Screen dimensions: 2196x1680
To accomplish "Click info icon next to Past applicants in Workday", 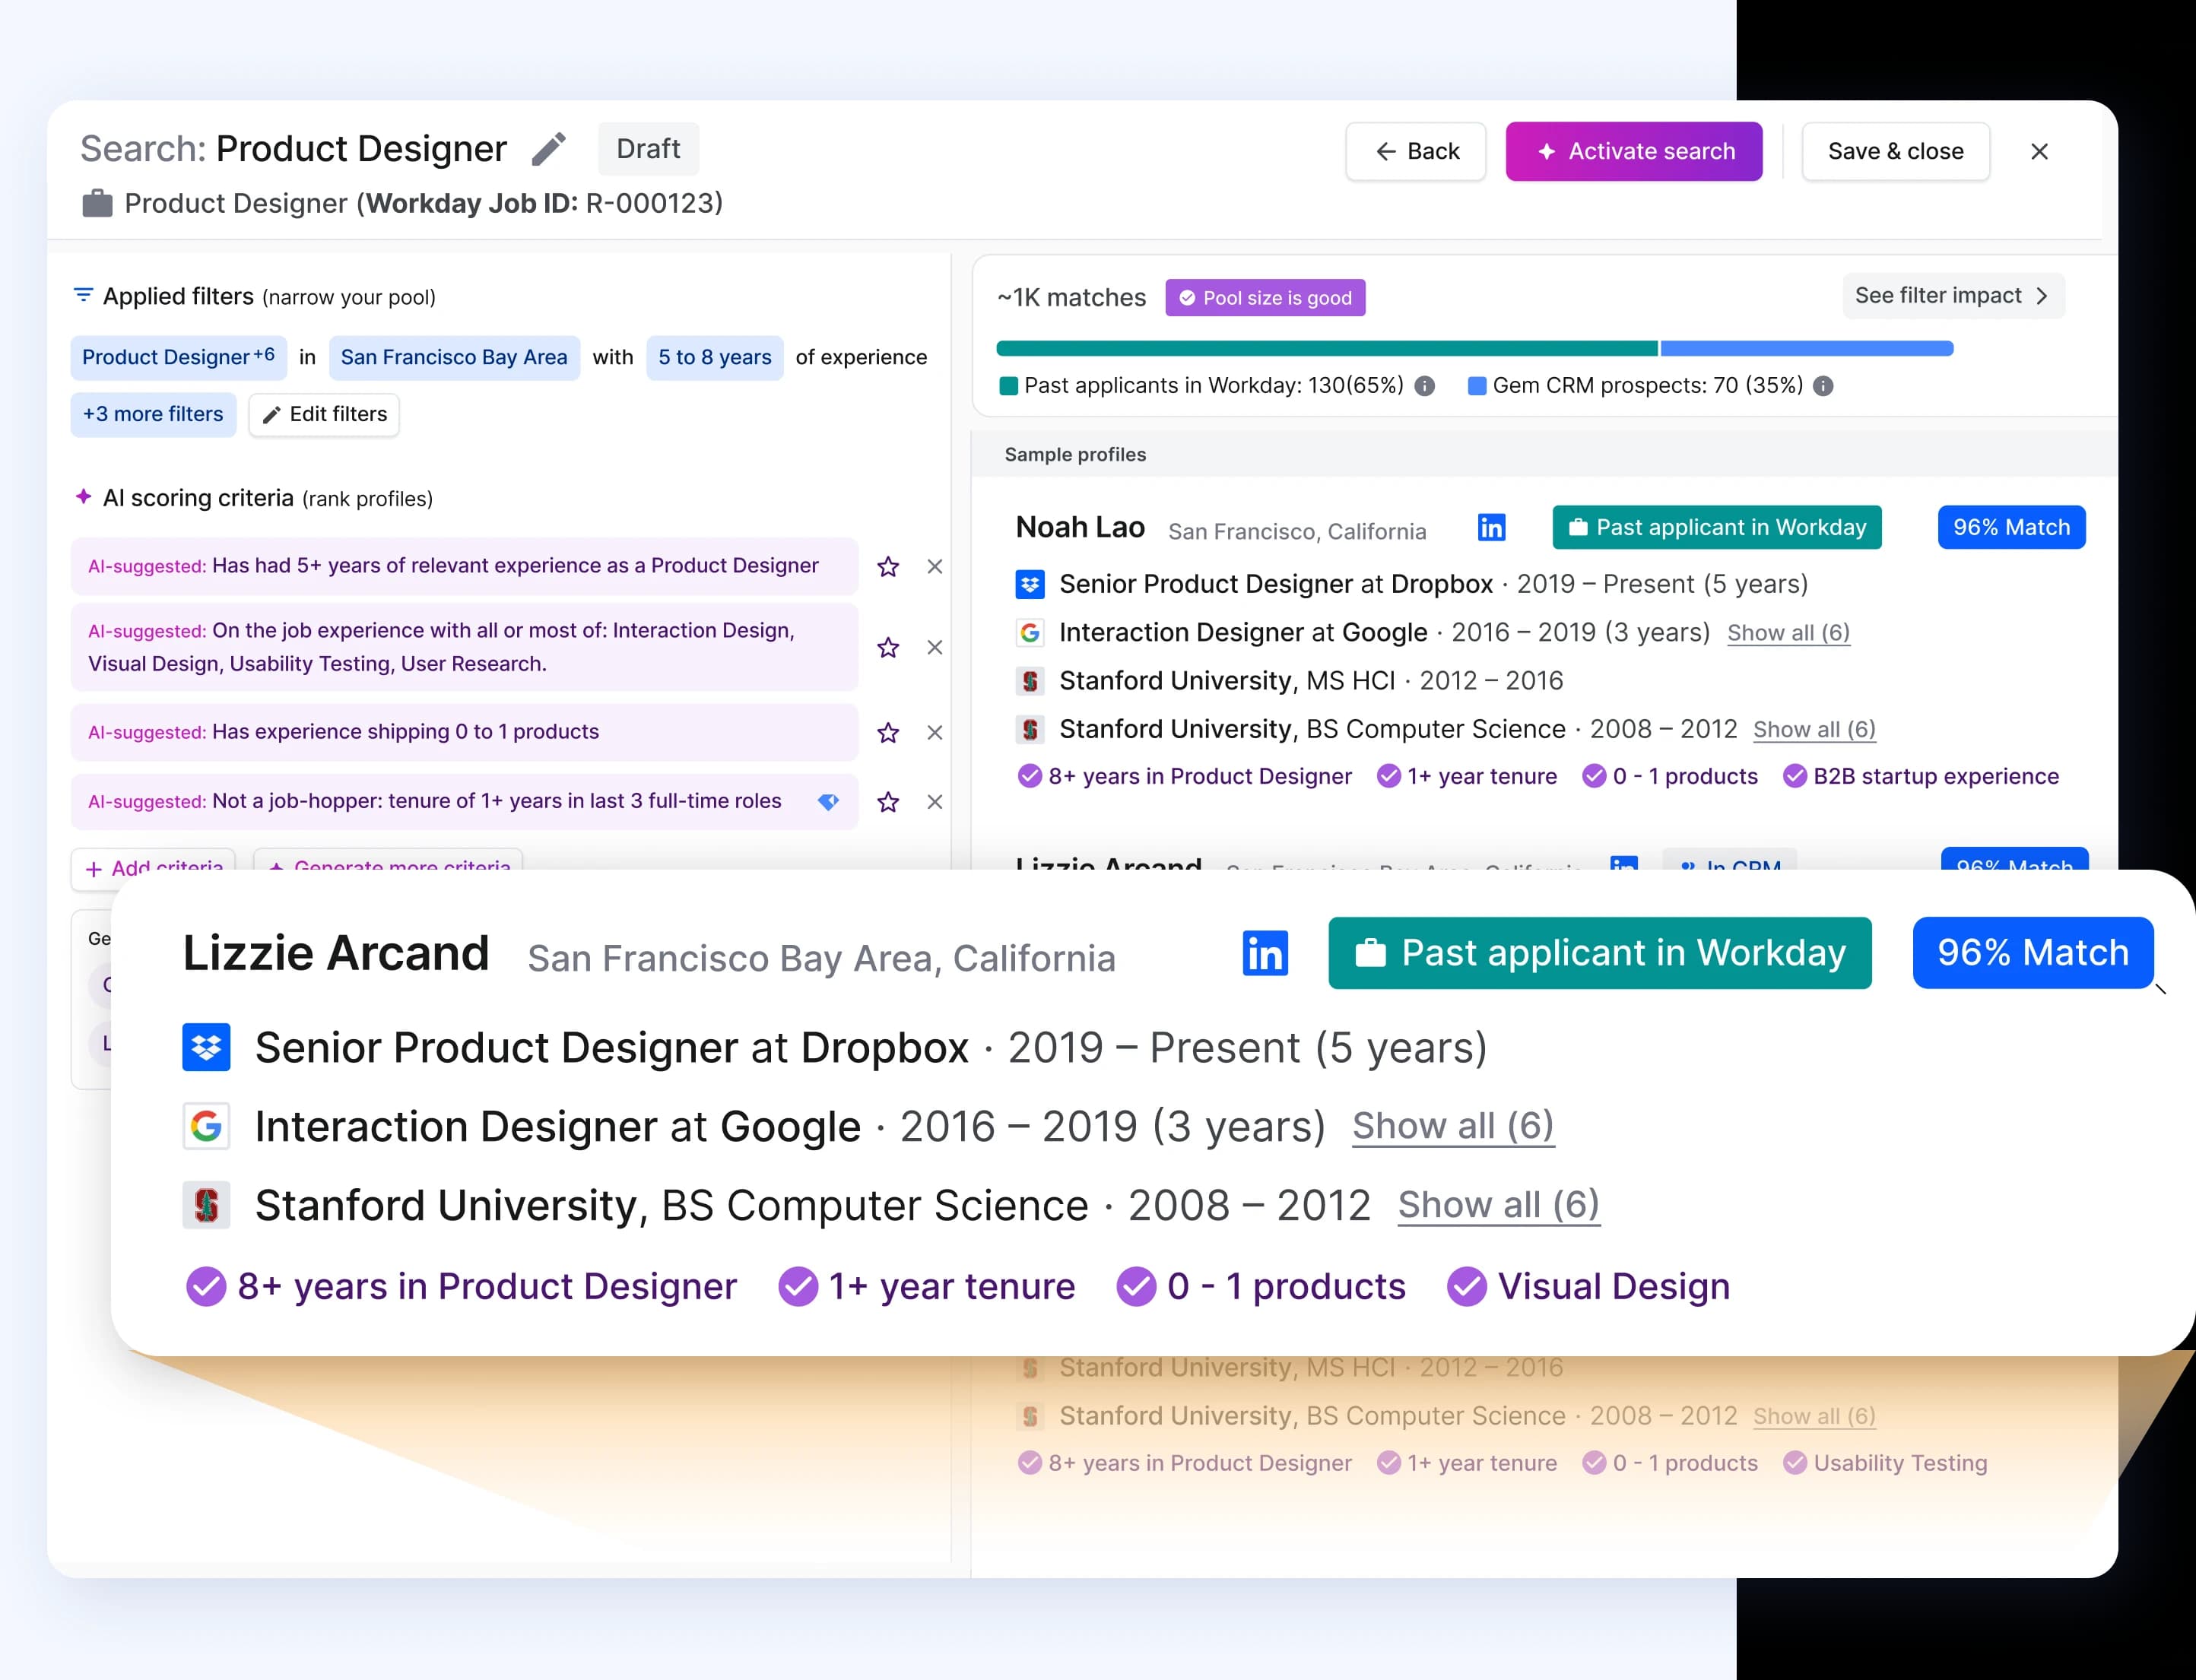I will [x=1425, y=386].
